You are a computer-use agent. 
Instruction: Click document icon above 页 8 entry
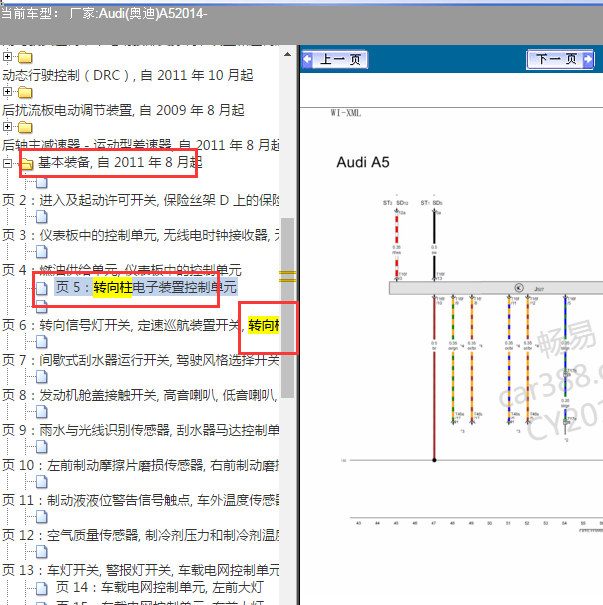pos(42,377)
